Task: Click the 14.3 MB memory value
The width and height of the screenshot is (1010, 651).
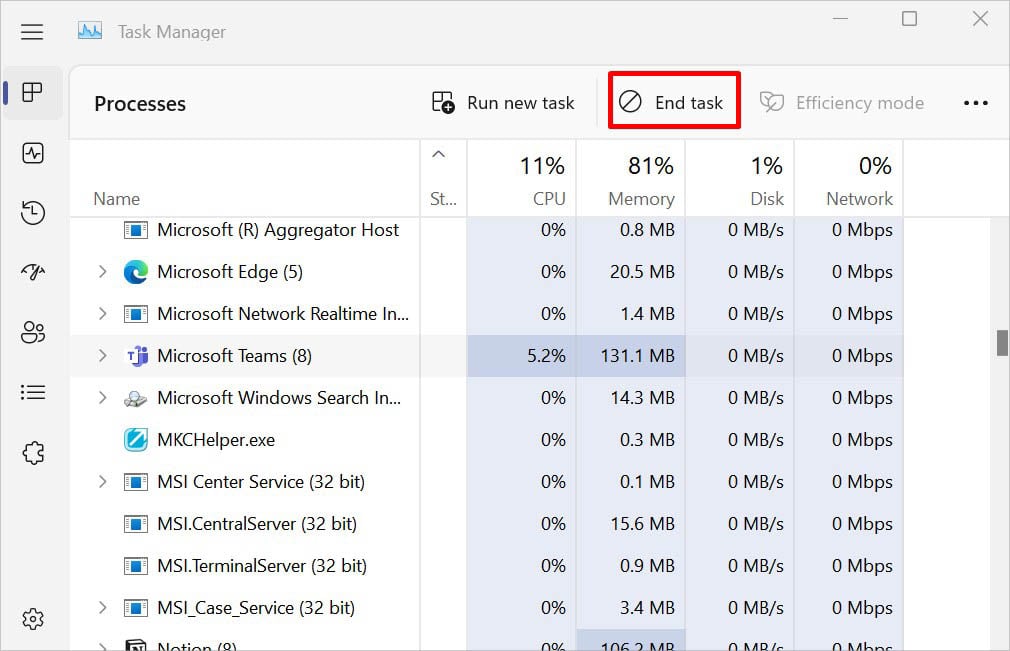Action: click(x=642, y=398)
